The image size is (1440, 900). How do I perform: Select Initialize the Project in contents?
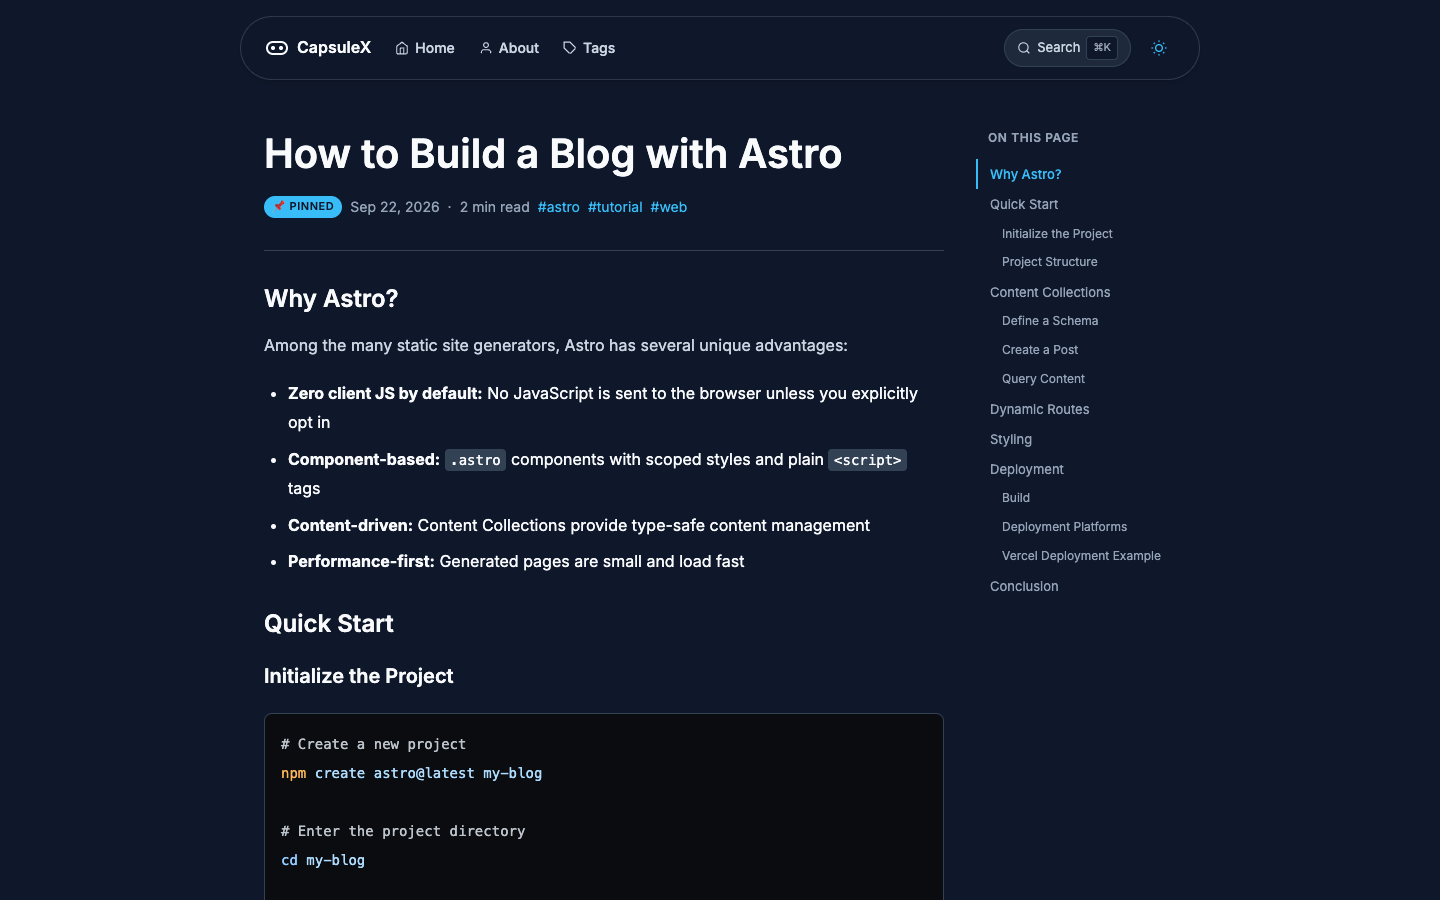point(1057,234)
